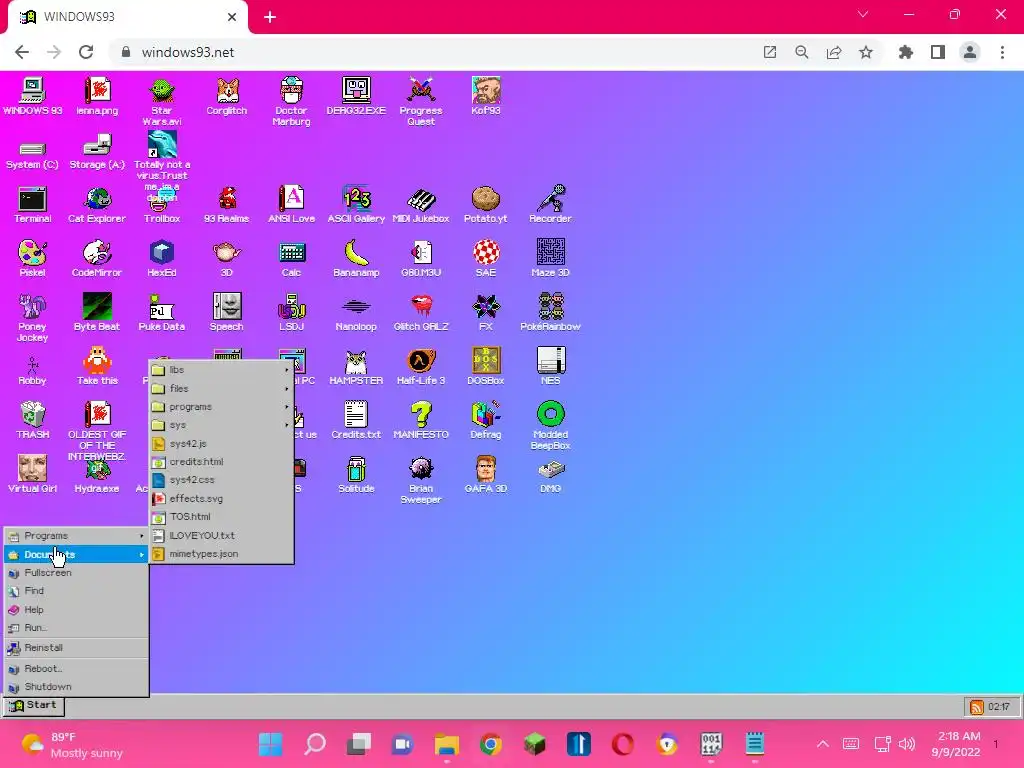Screen dimensions: 1024x768
Task: Launch Potato.yt icon
Action: point(485,205)
